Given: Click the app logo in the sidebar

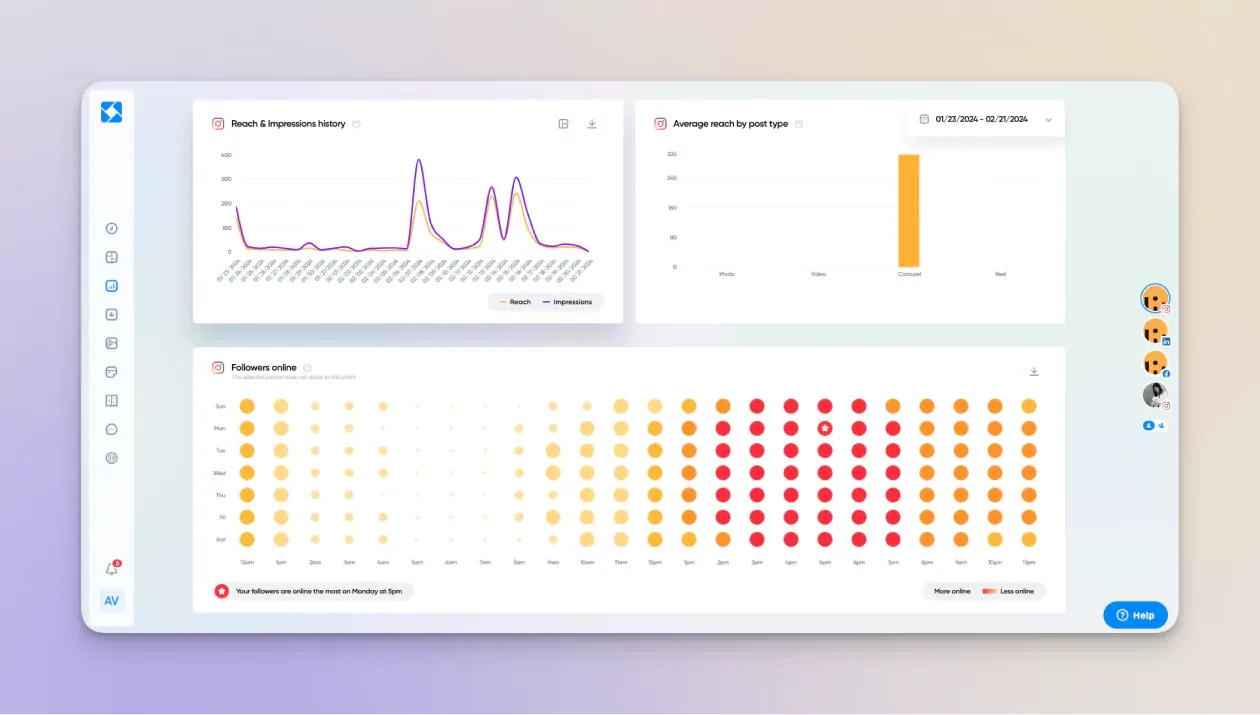Looking at the screenshot, I should [111, 112].
